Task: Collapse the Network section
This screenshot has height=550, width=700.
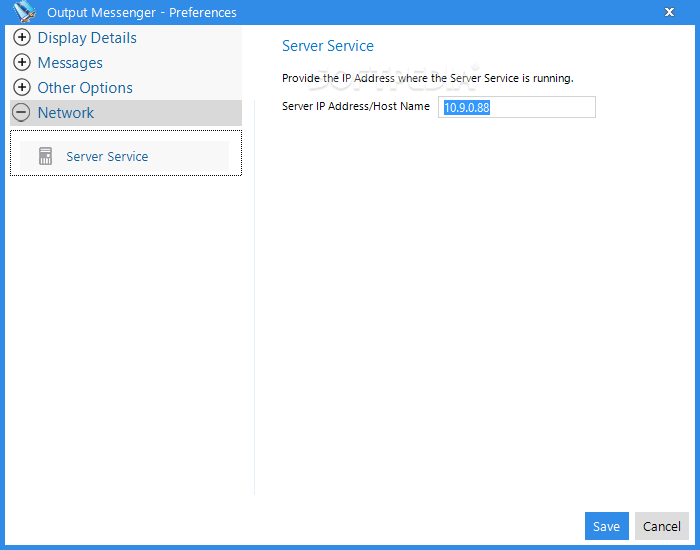Action: point(21,112)
